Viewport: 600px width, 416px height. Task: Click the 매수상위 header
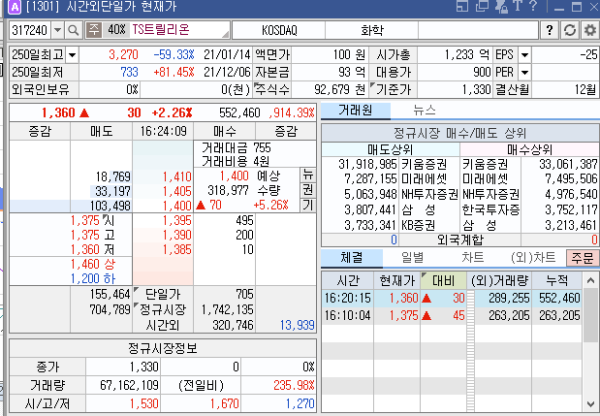pos(530,149)
